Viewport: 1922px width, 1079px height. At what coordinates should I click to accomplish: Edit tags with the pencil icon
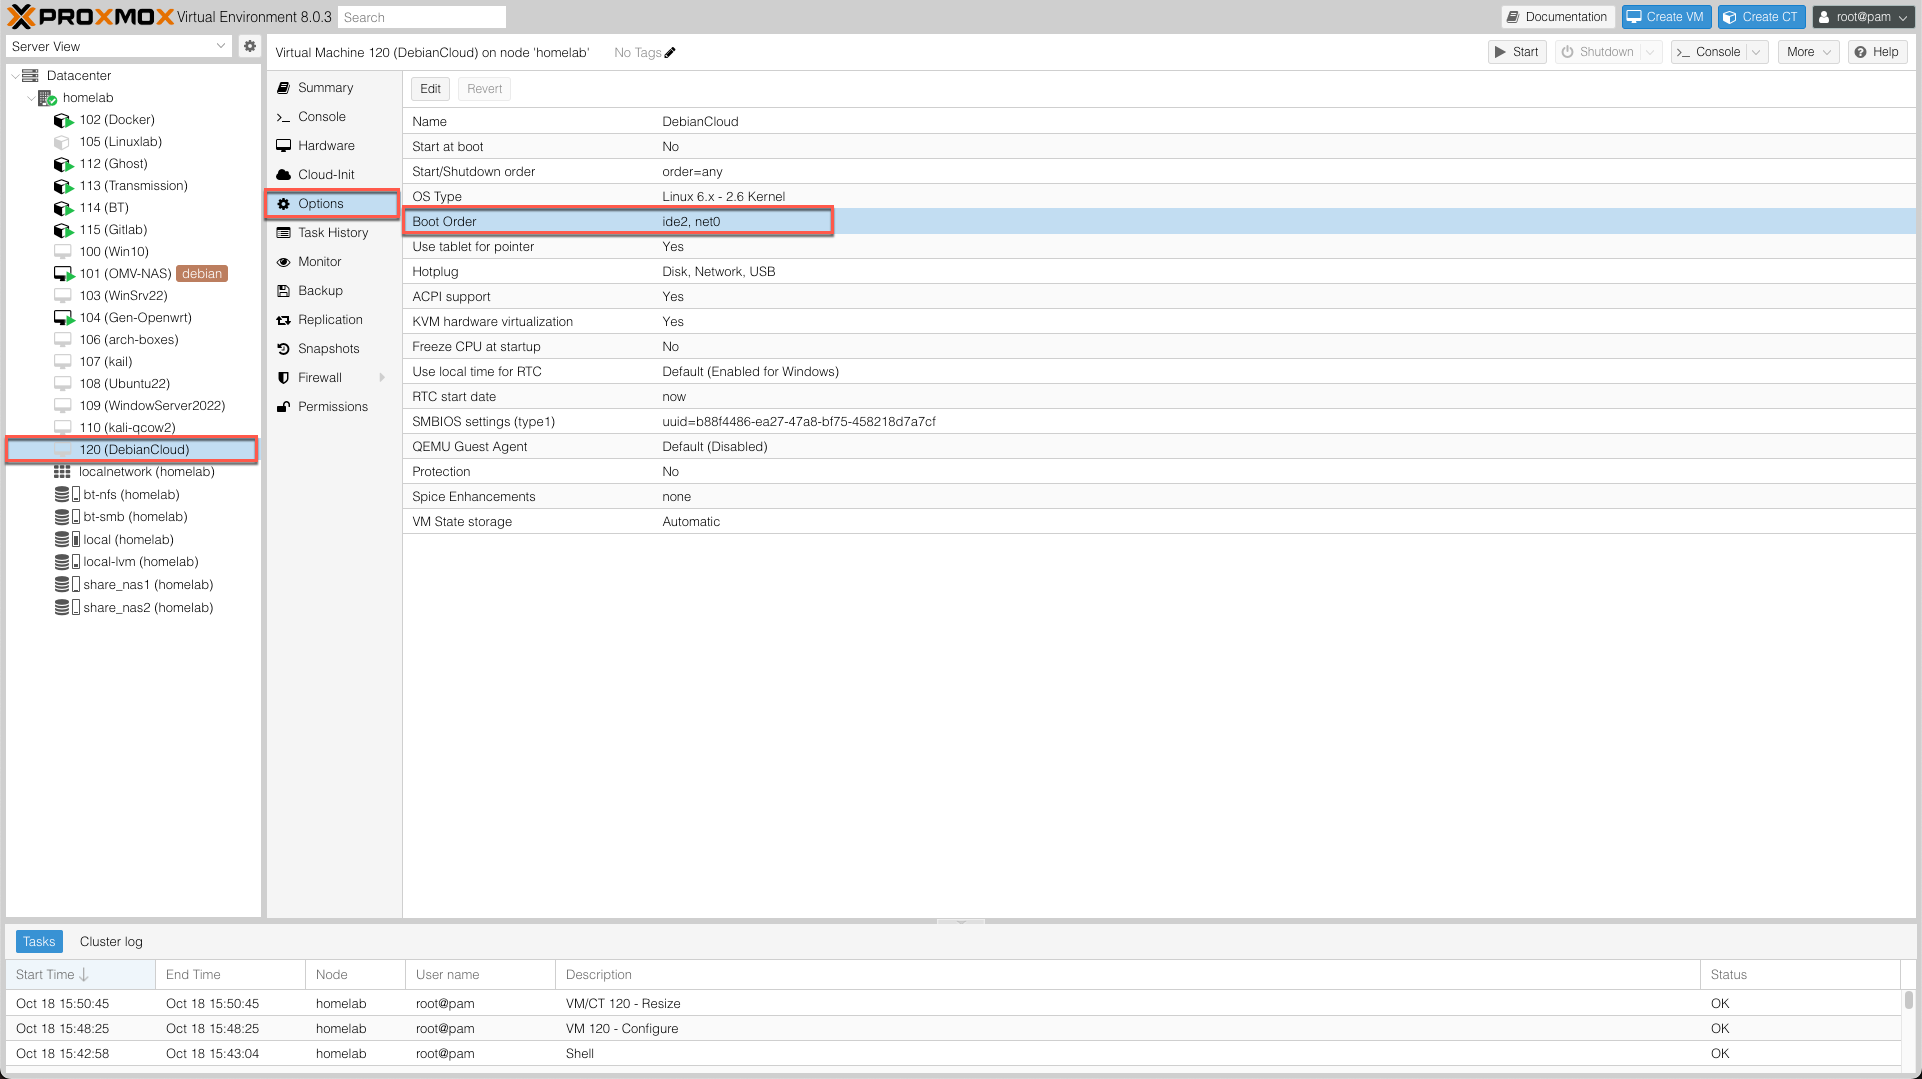coord(670,53)
